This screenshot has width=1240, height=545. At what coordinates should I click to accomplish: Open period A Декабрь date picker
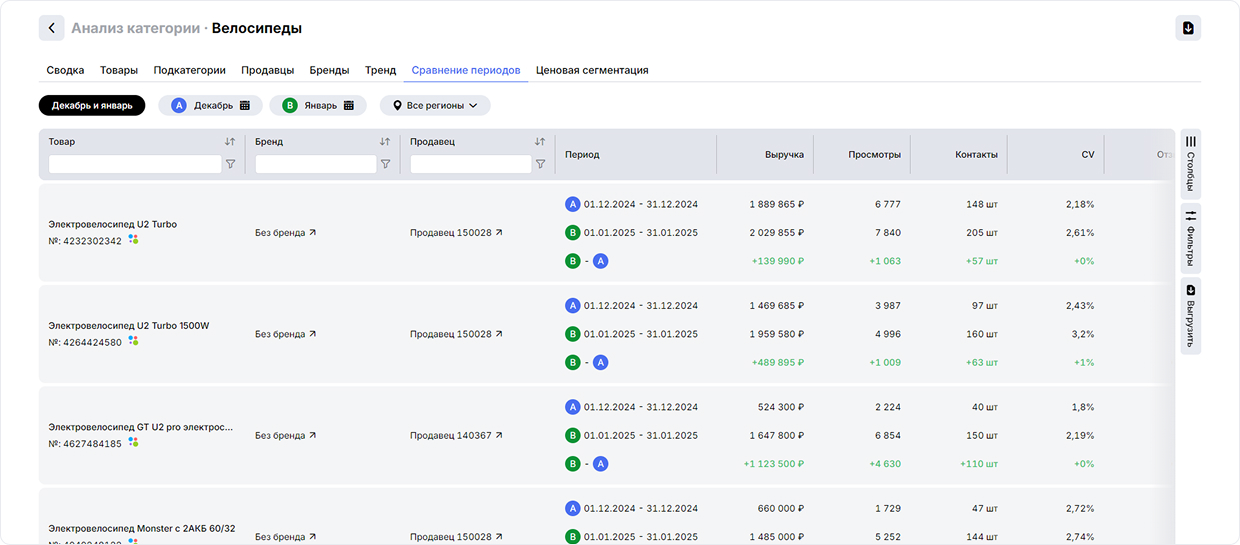[210, 105]
